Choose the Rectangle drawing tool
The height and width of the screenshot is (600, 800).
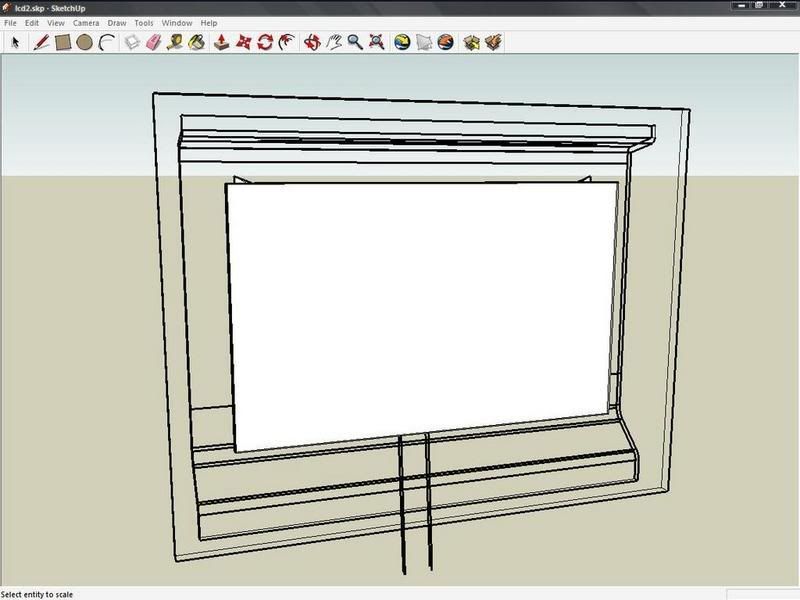click(63, 42)
